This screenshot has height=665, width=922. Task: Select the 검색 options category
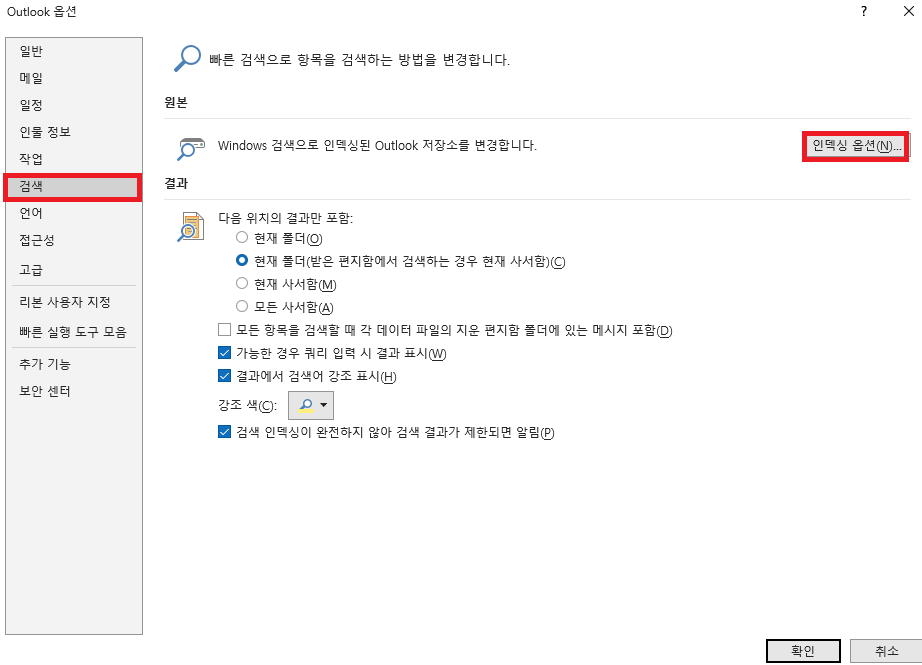(74, 187)
